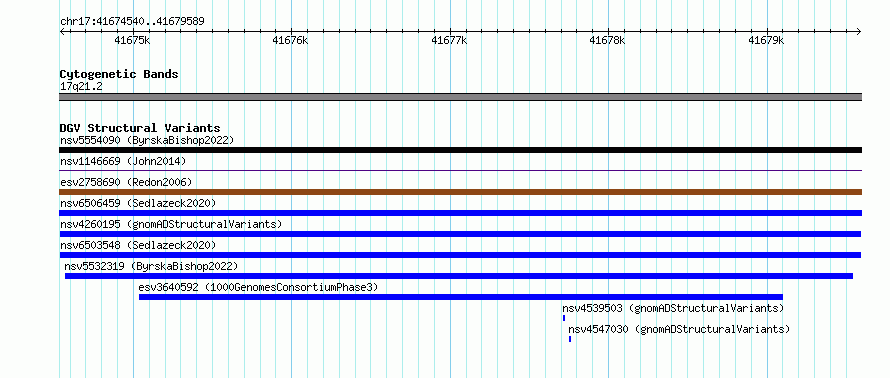
Task: Open variant label nsv4547030 (gnomADStructuralVariants)
Action: pyautogui.click(x=679, y=329)
